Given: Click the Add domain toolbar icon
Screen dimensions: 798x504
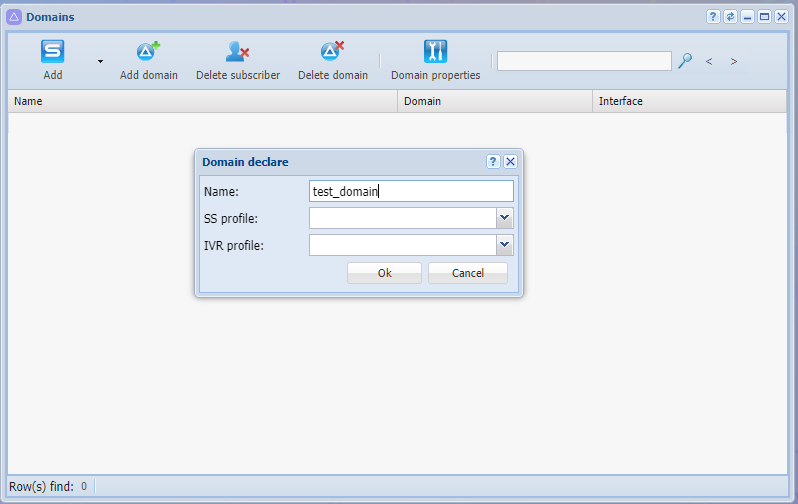Looking at the screenshot, I should tap(148, 51).
